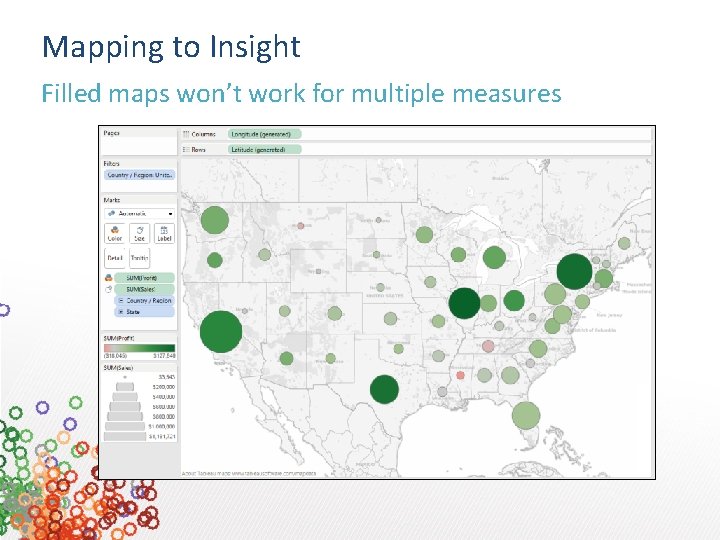Click the SUM(Profit) legend header

(119, 338)
